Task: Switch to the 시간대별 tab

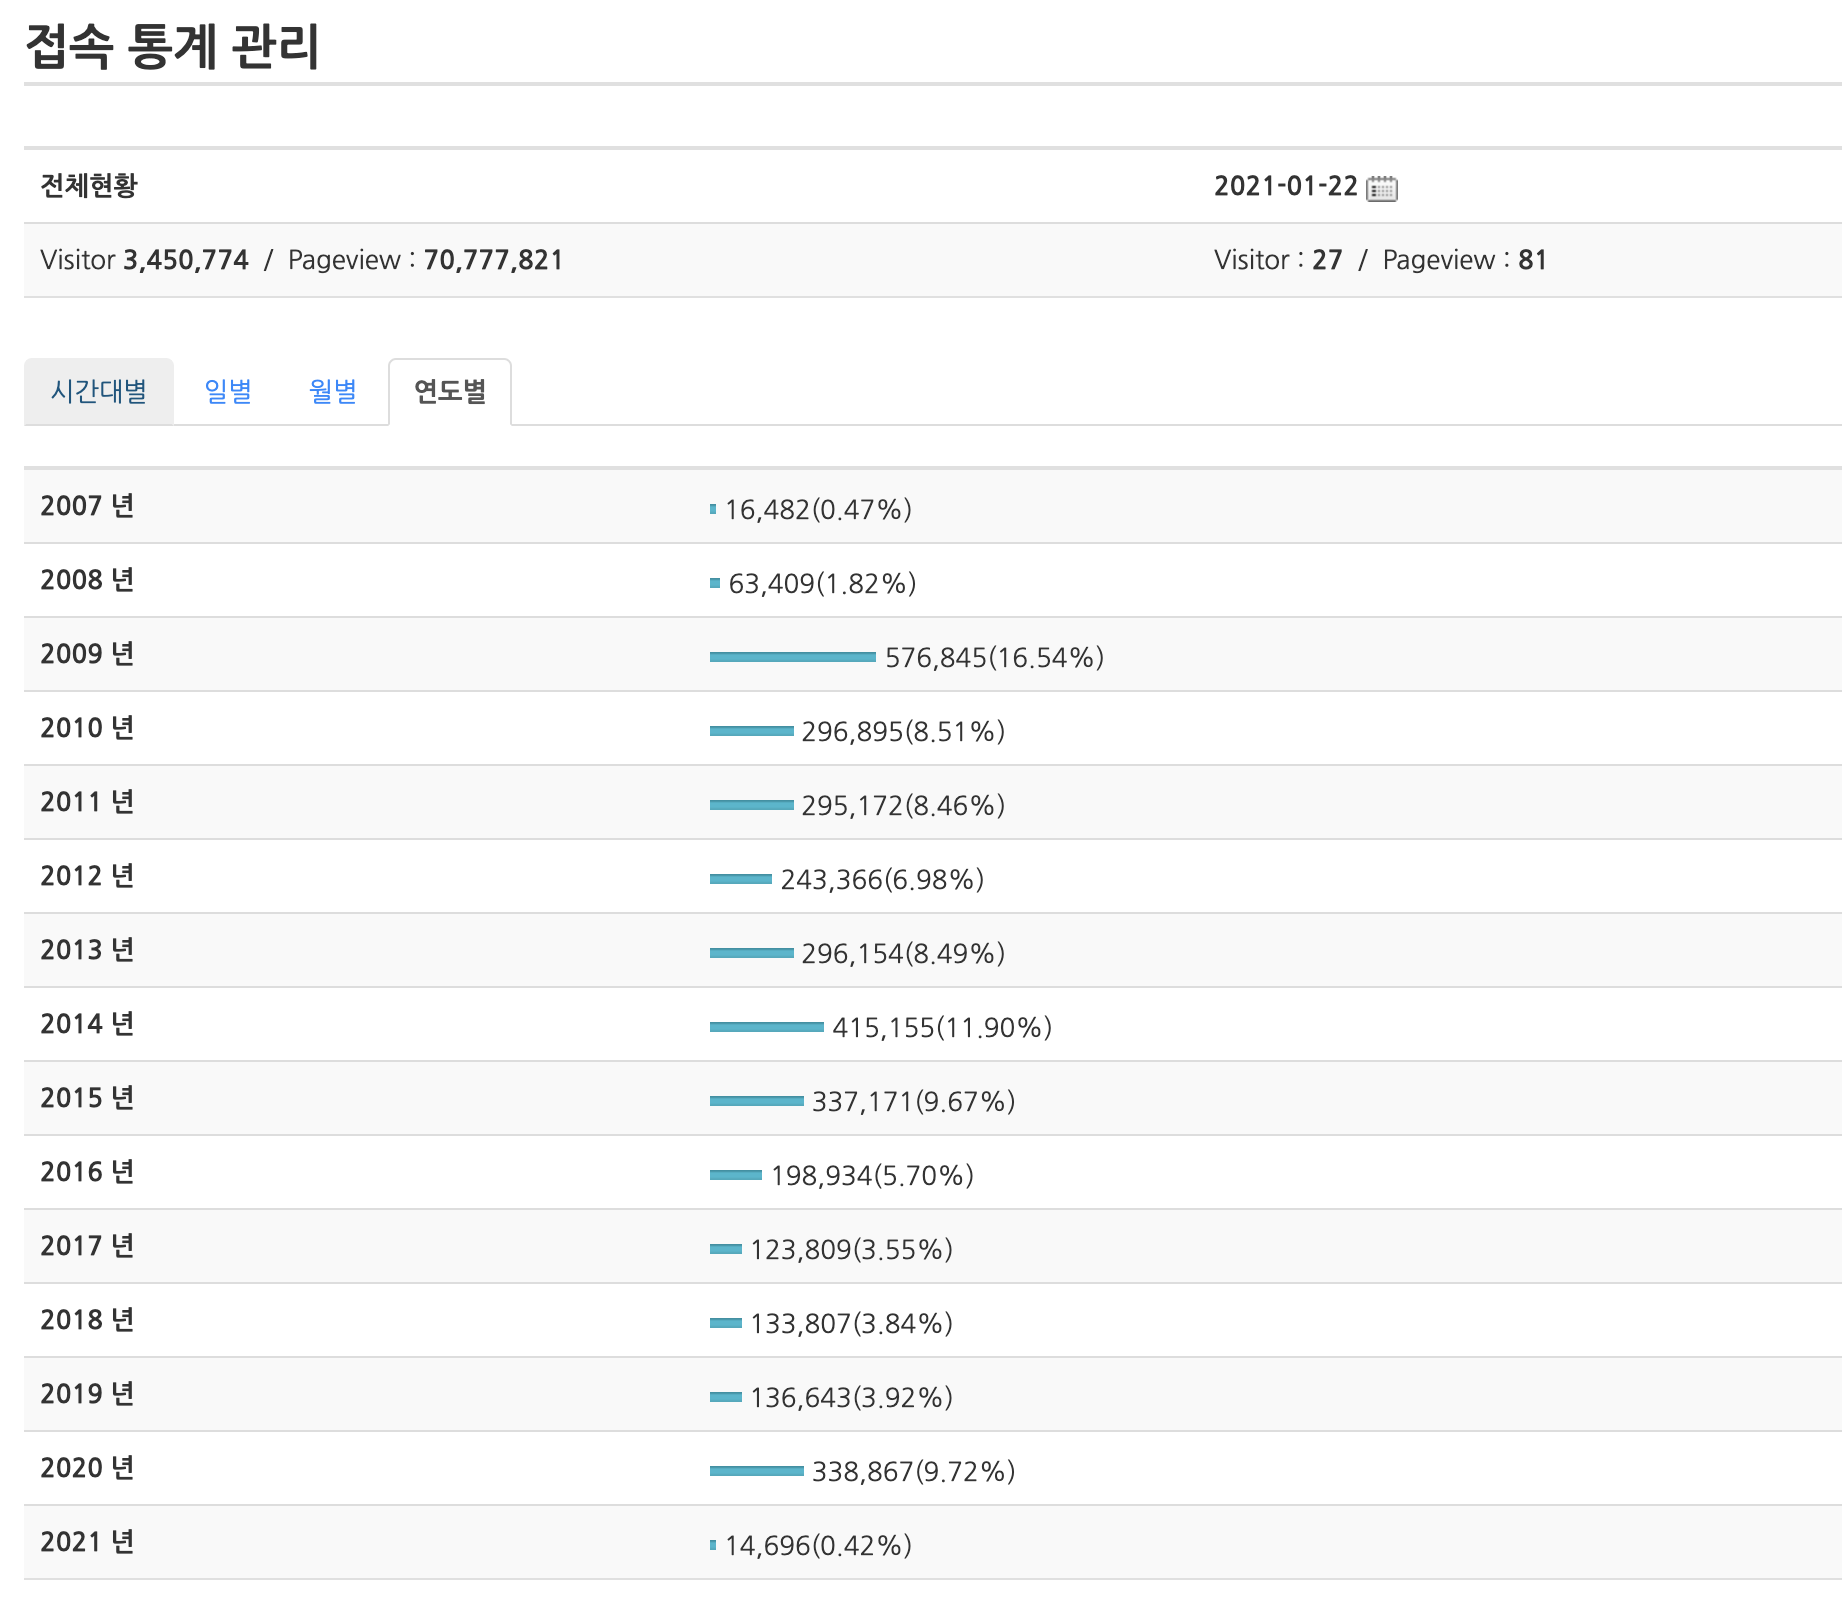Action: tap(99, 391)
